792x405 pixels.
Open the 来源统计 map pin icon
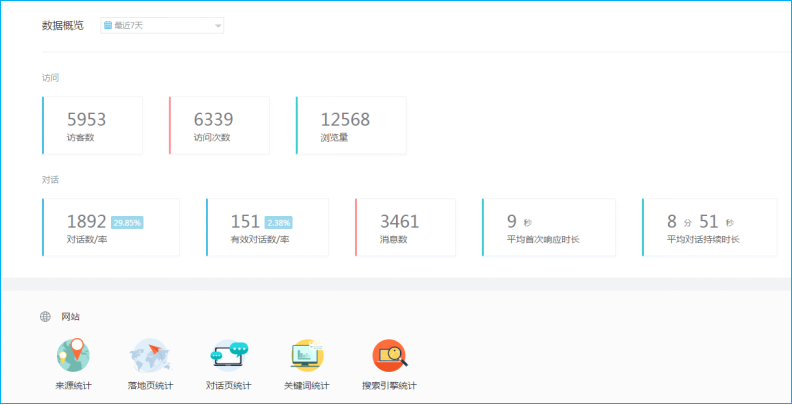point(74,356)
